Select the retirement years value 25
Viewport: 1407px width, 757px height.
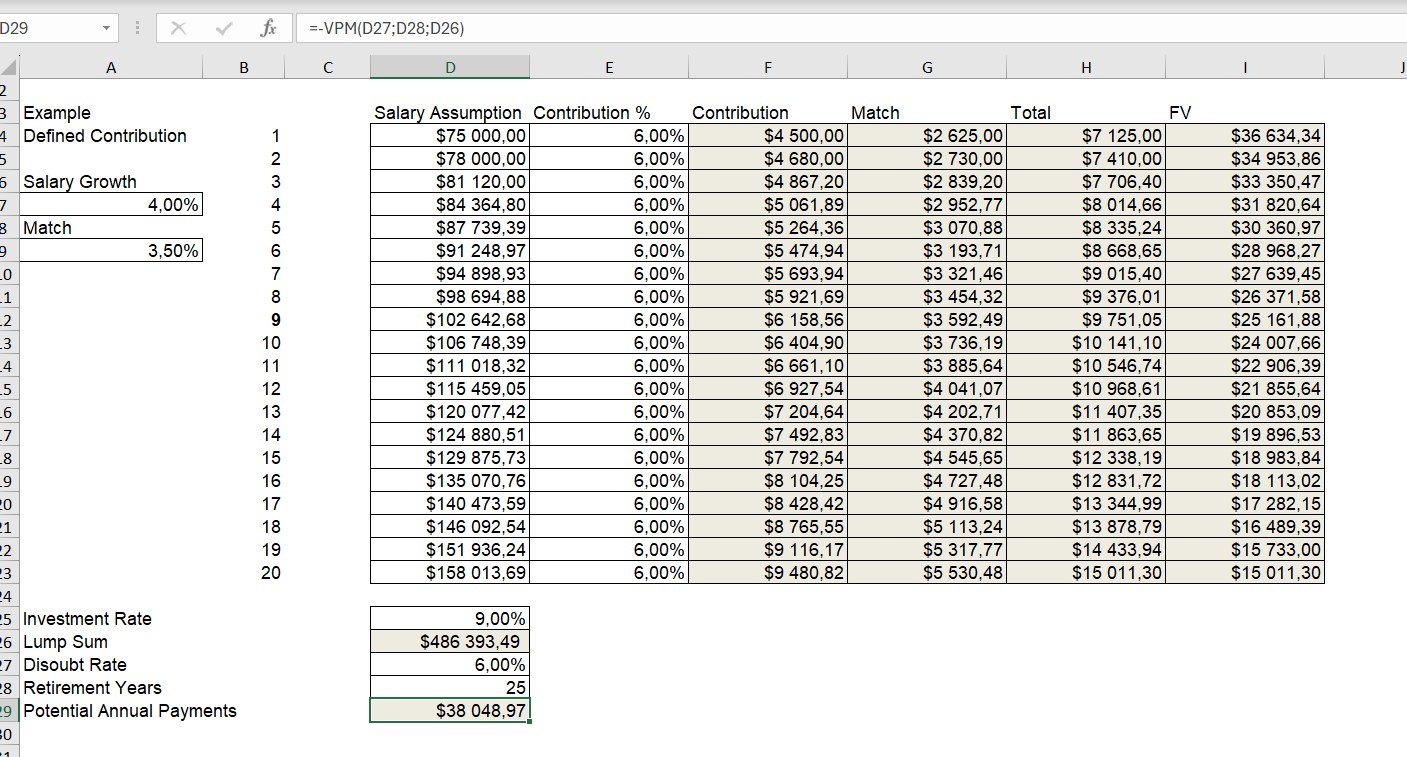click(450, 688)
